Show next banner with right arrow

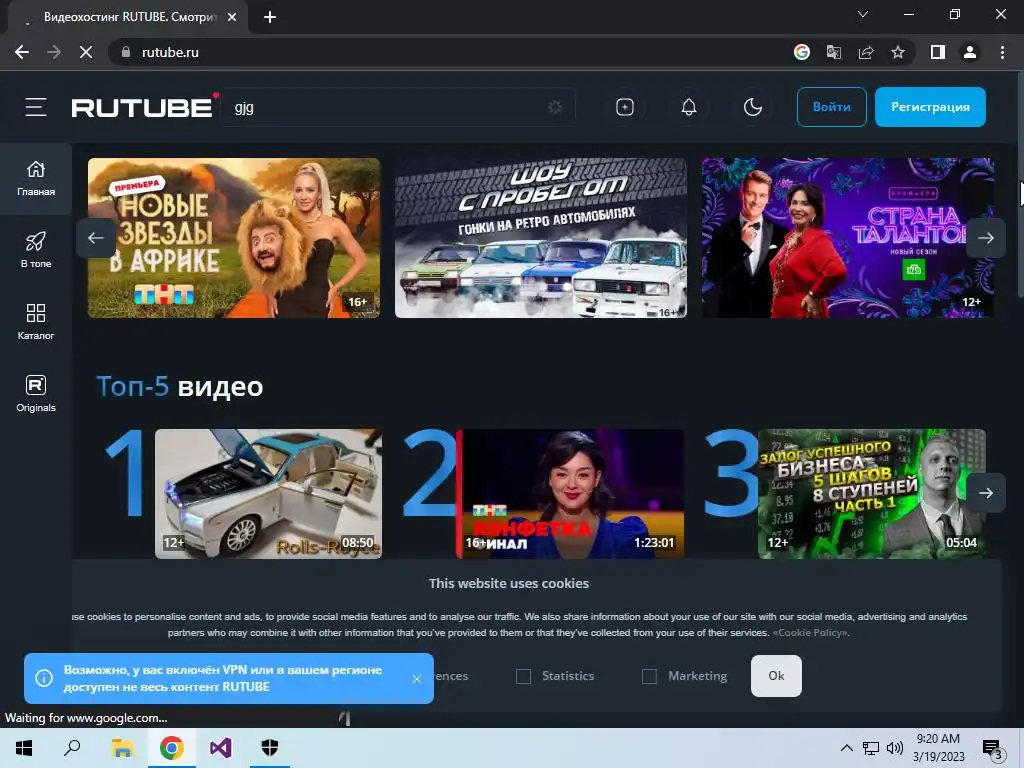(x=986, y=238)
